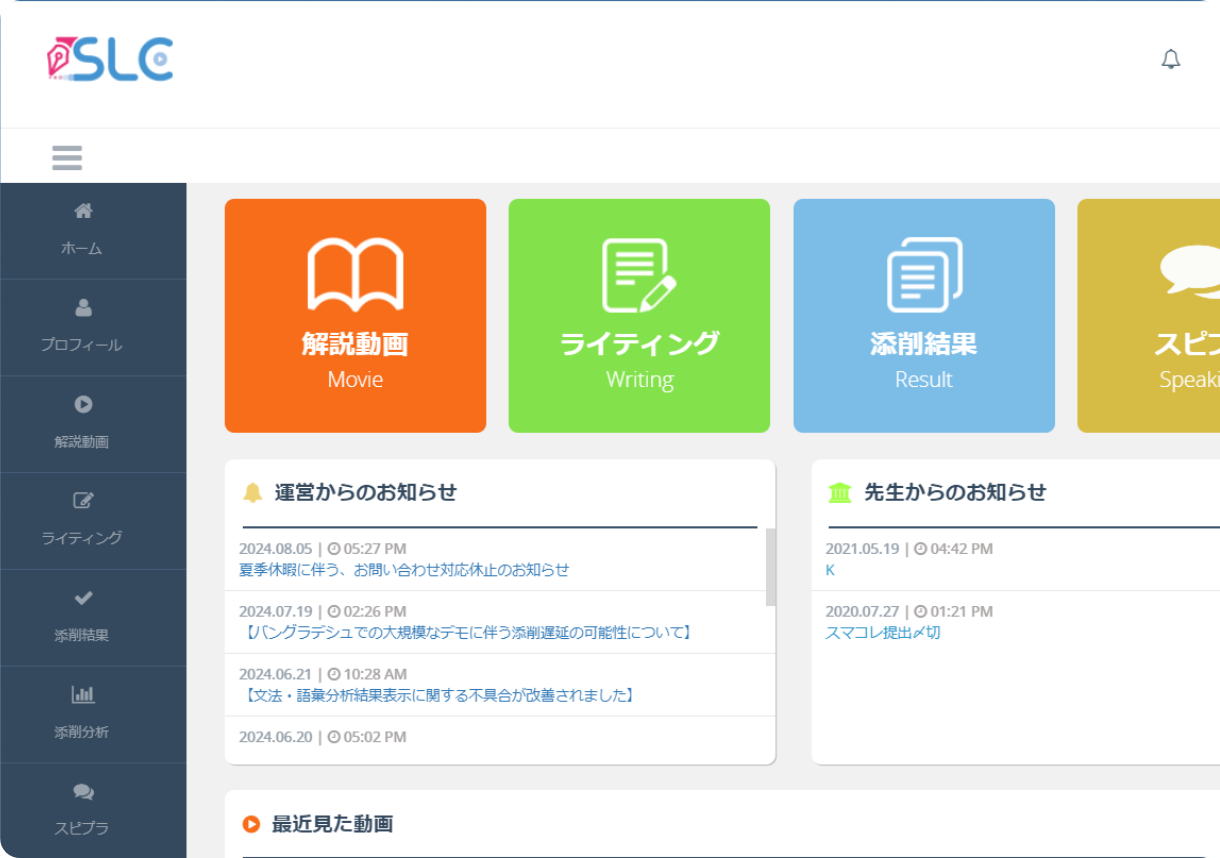Open teacher notice titled K

tap(830, 570)
